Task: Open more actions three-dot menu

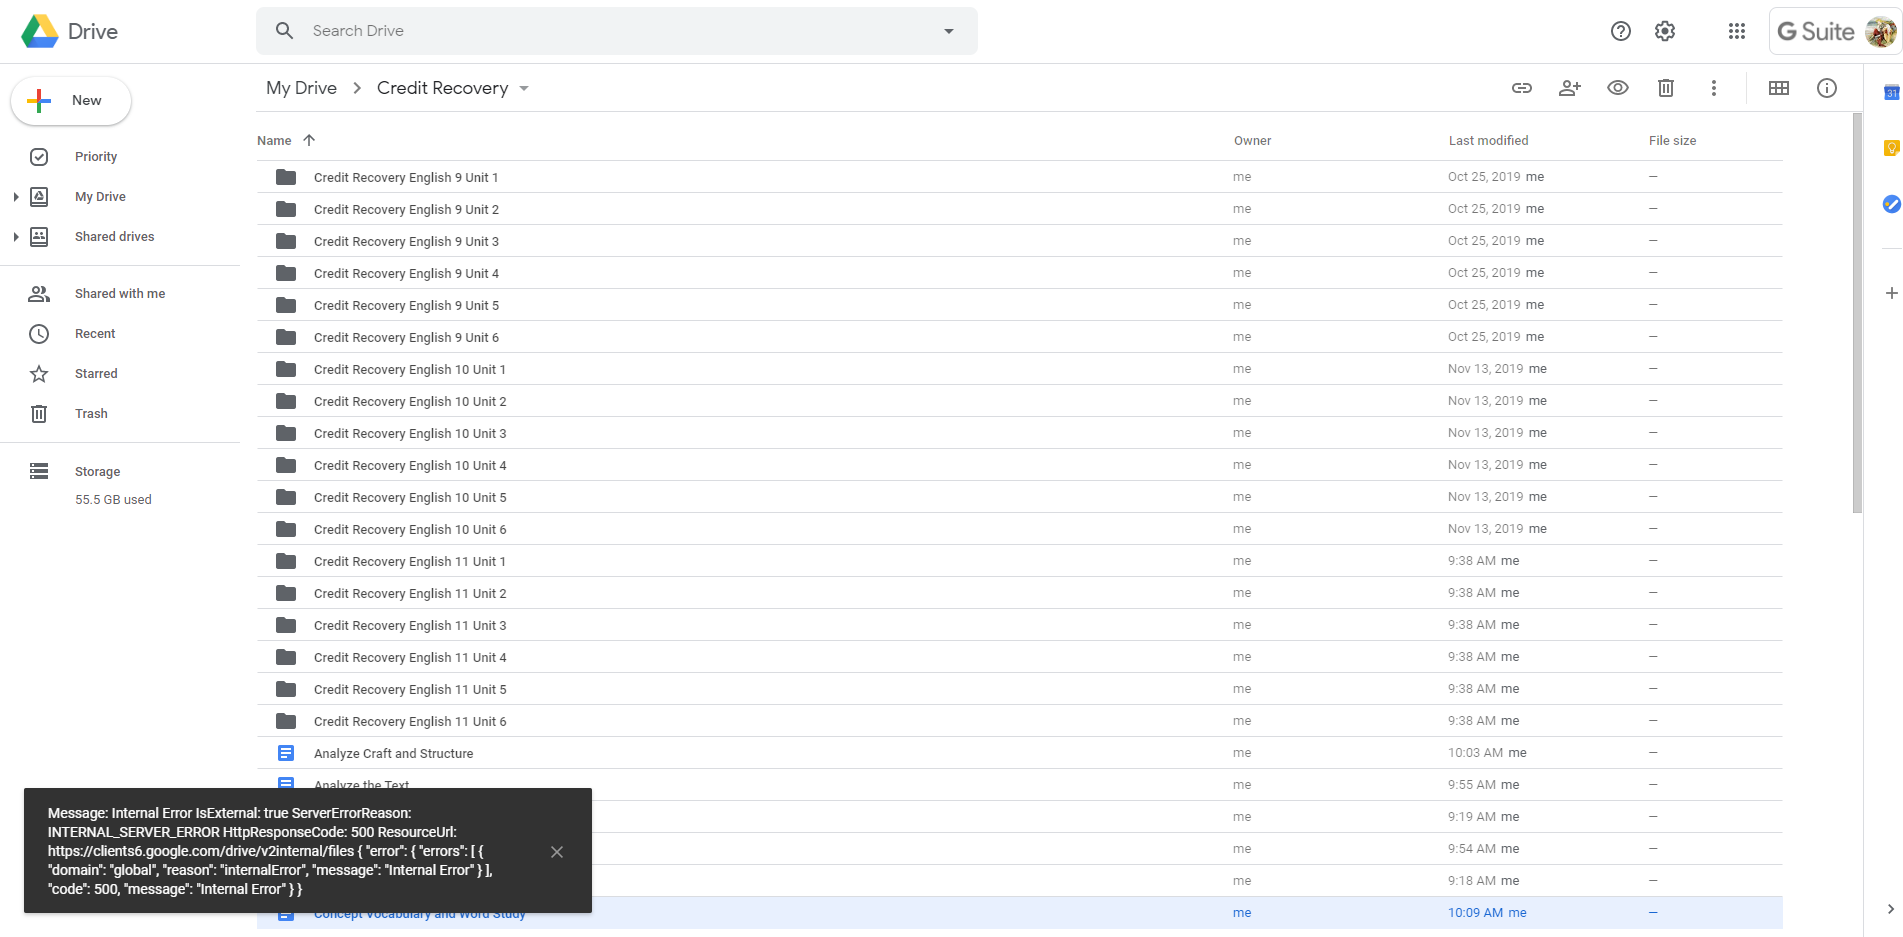Action: point(1714,88)
